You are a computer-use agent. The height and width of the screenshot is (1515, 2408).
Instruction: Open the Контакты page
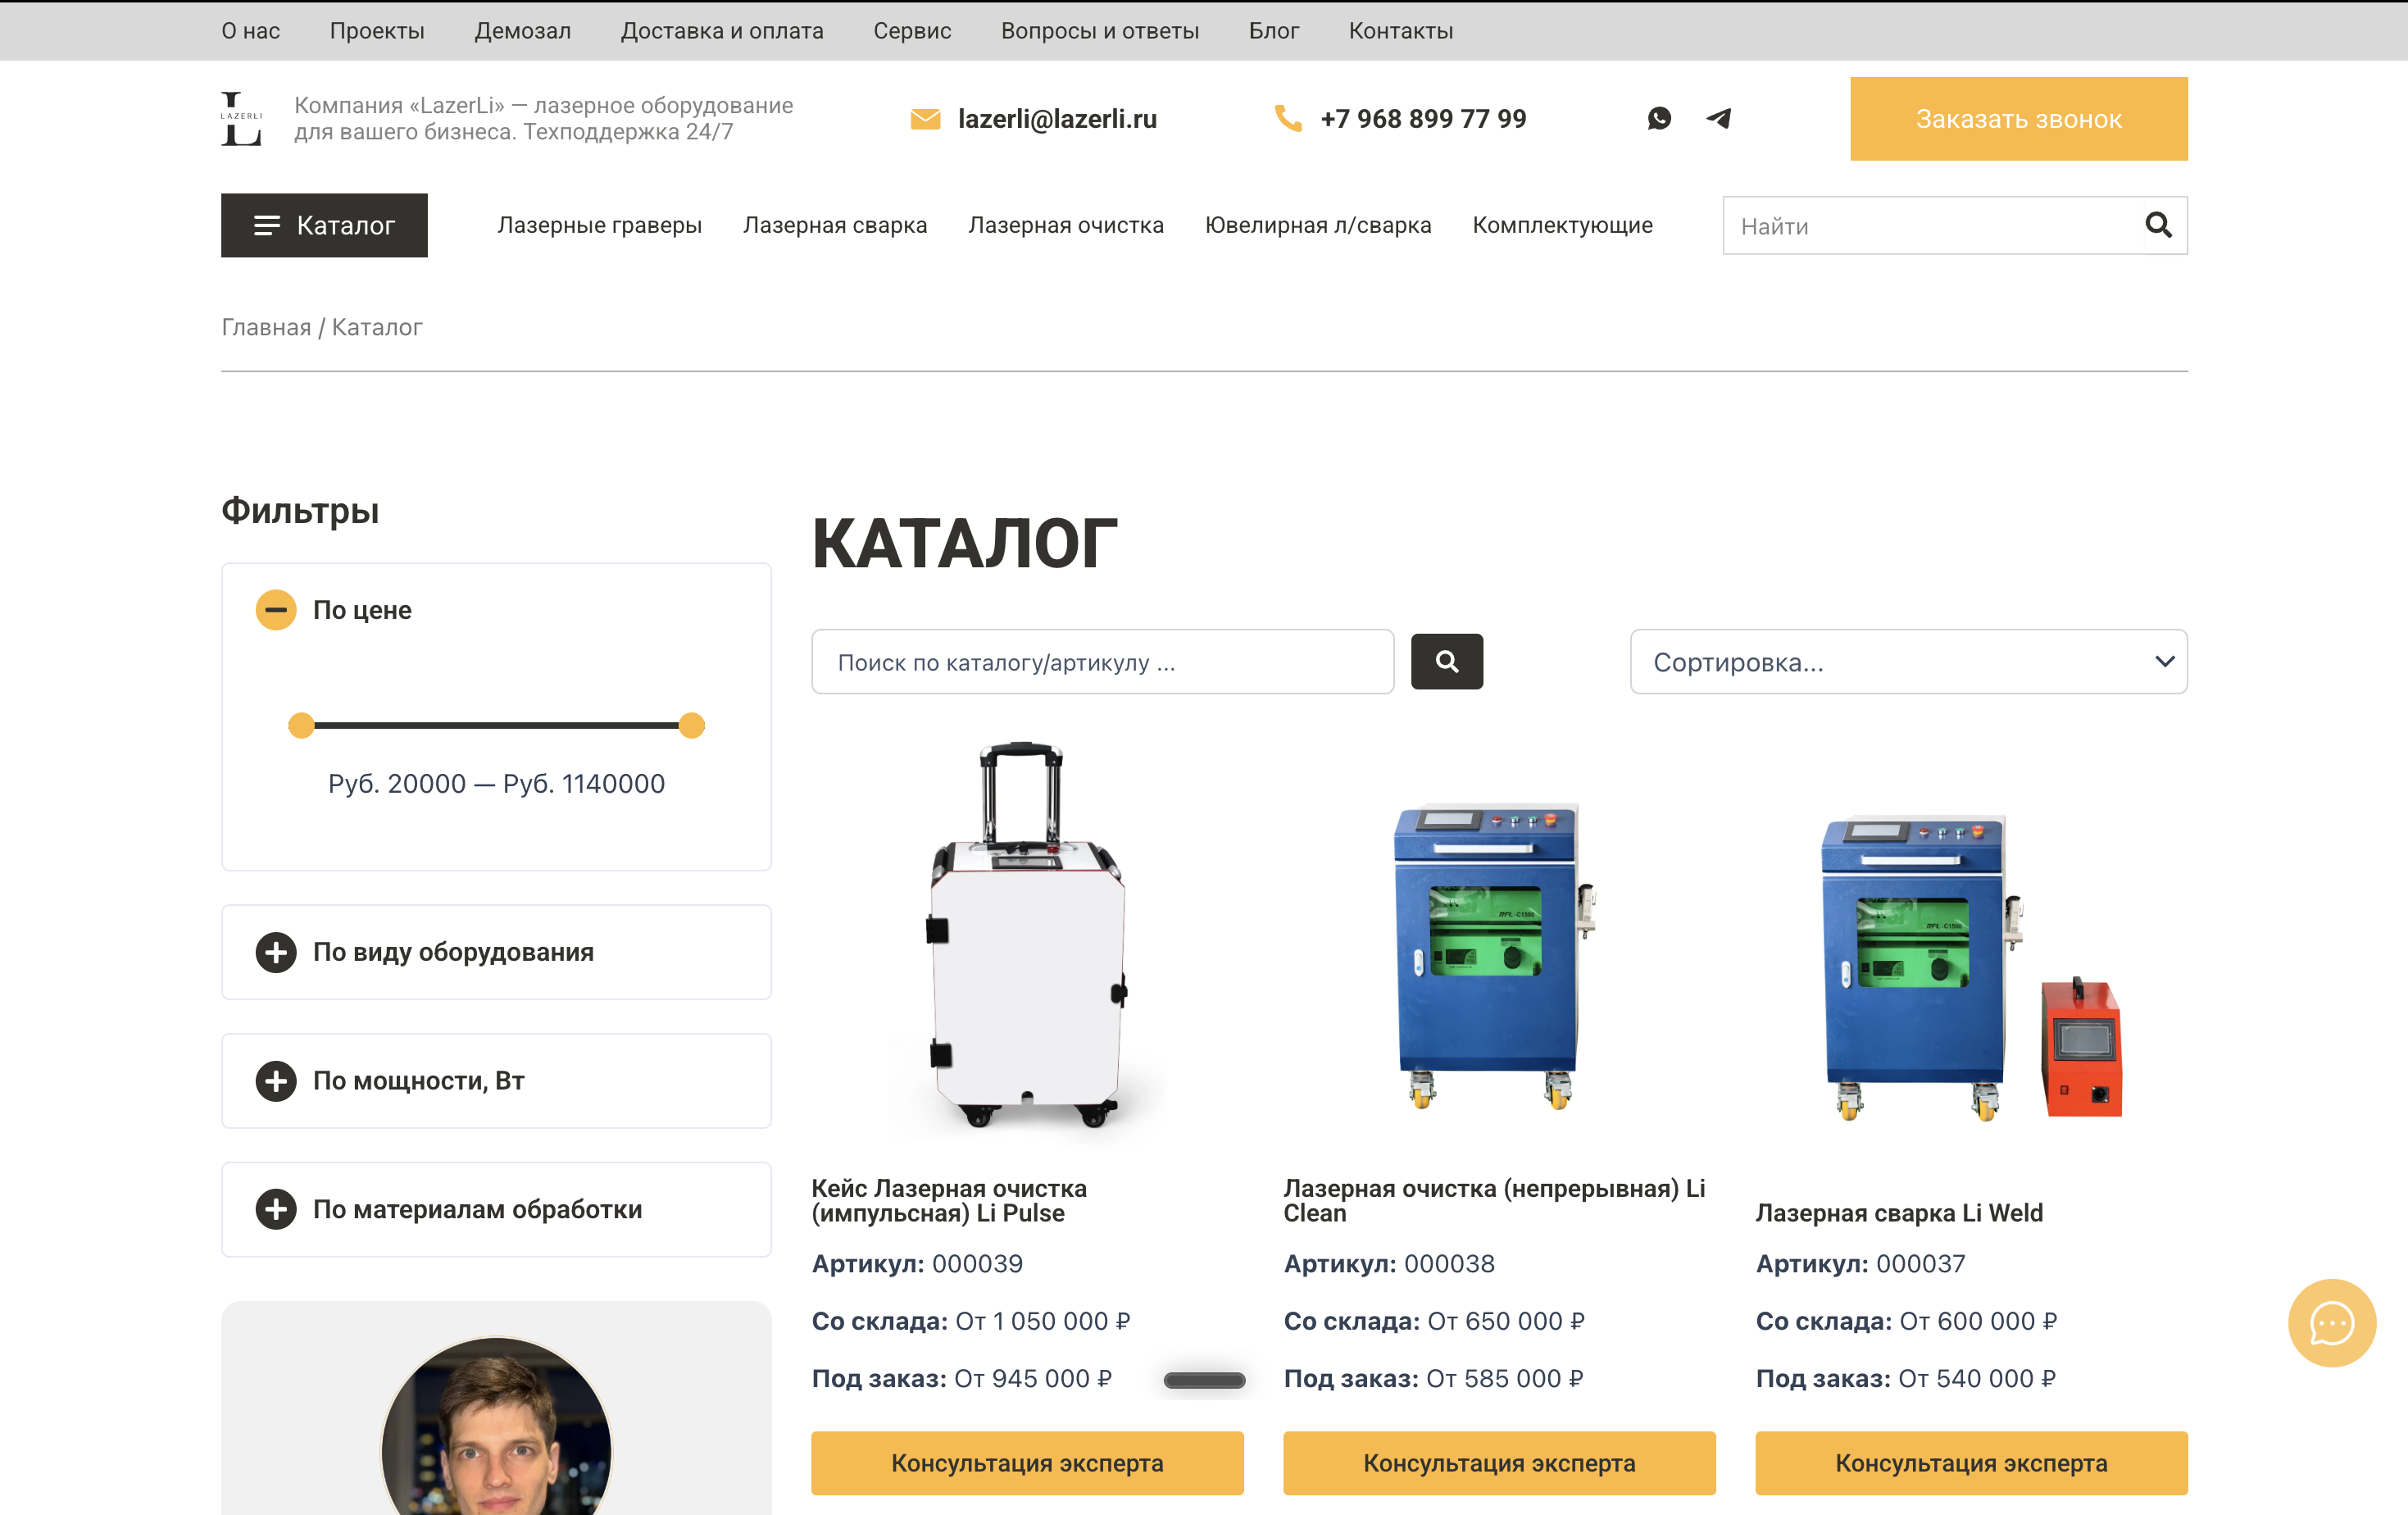click(1401, 31)
